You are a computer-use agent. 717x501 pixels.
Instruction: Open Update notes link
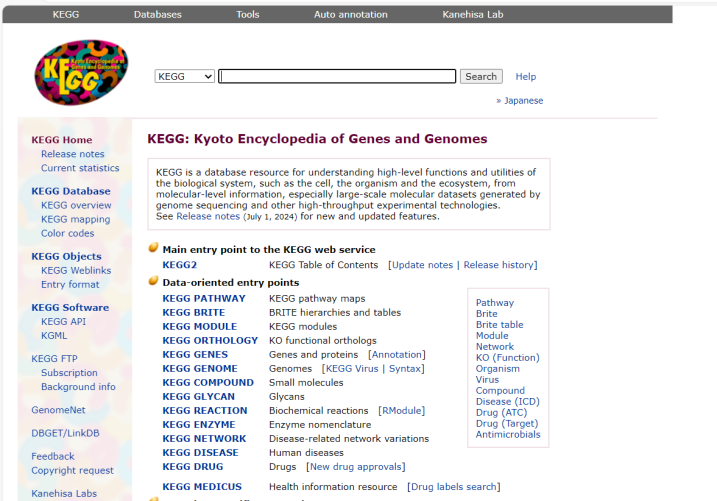pos(423,265)
